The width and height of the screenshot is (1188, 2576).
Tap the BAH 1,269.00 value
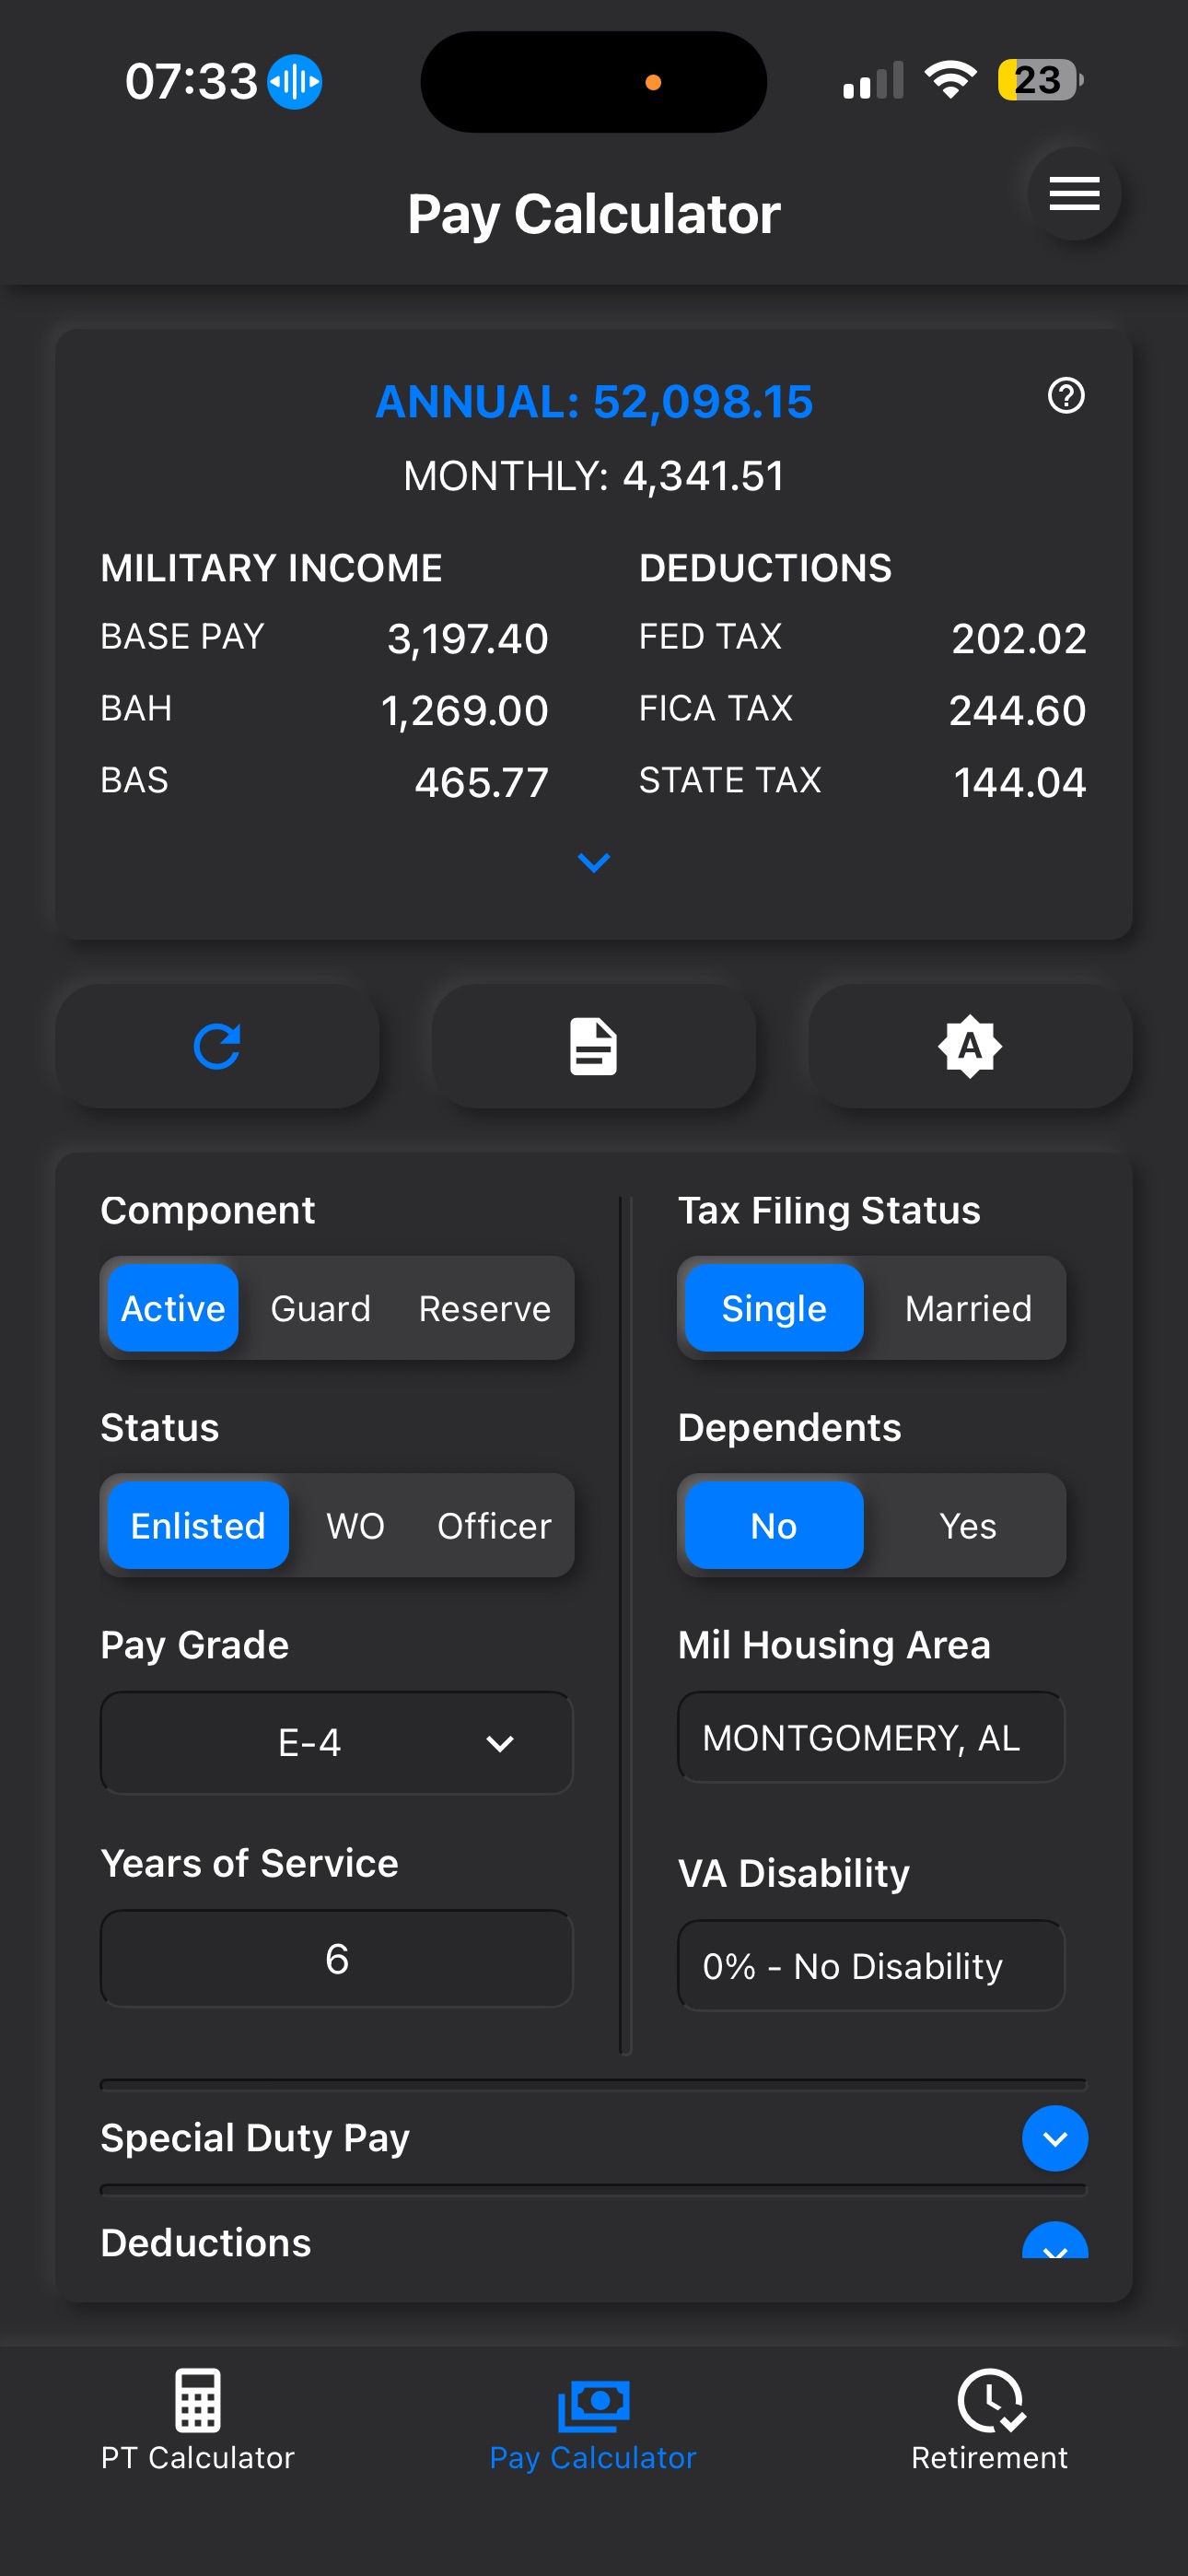click(465, 711)
